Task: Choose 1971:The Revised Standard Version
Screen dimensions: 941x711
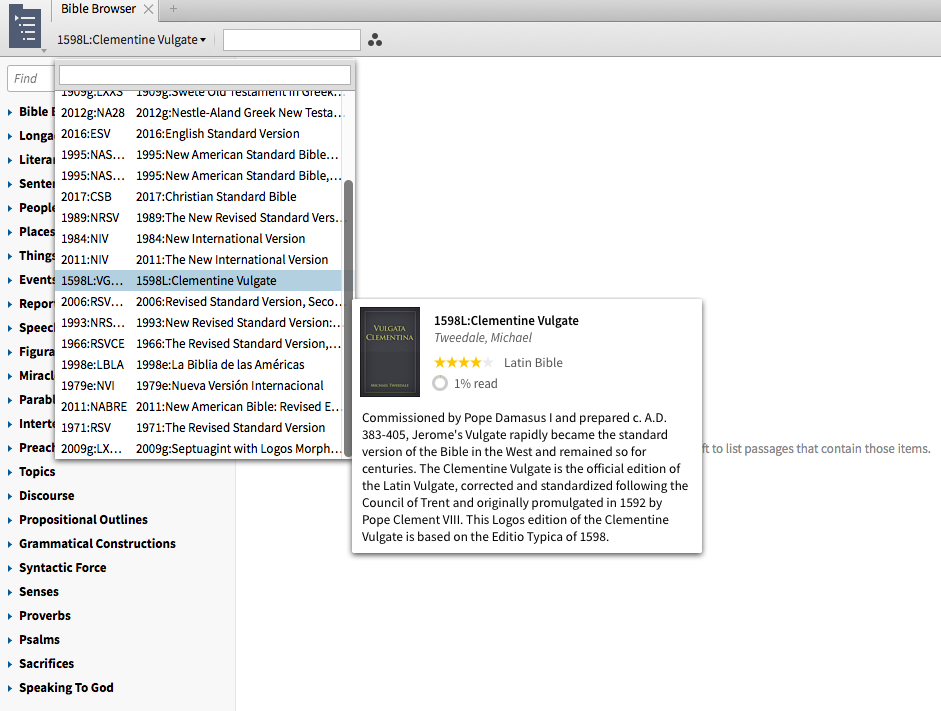Action: coord(201,428)
